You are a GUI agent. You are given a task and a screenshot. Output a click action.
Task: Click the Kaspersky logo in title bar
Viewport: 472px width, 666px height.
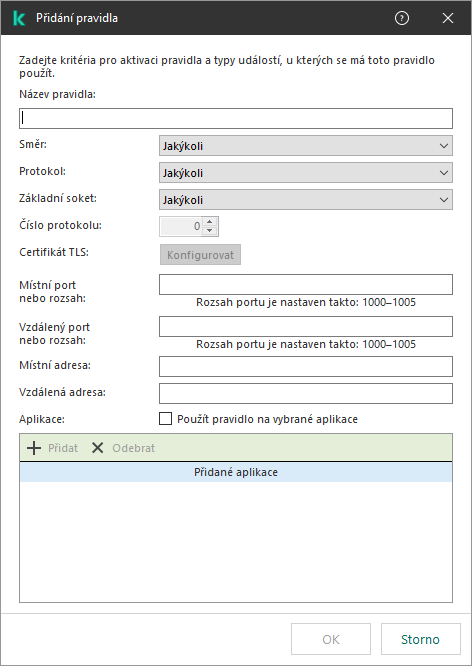(x=19, y=18)
